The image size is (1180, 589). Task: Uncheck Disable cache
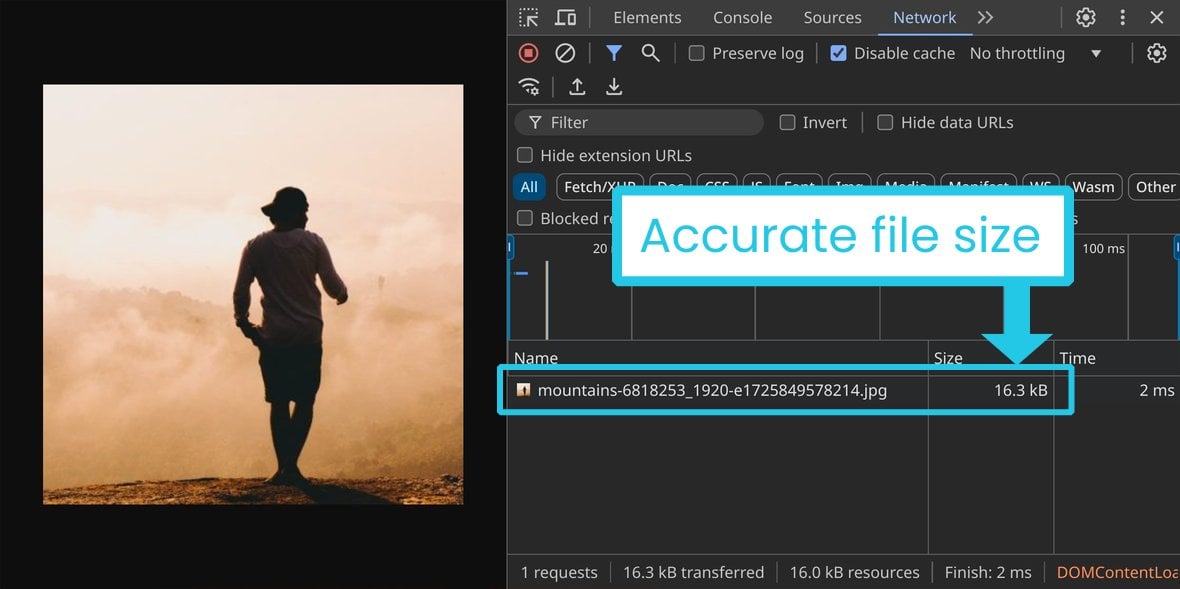click(x=838, y=53)
